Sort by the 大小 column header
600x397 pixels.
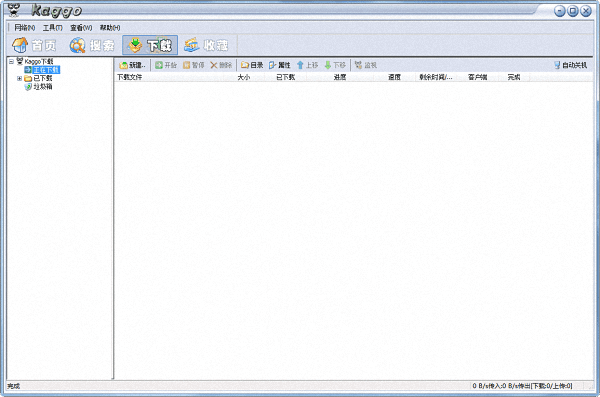point(244,77)
